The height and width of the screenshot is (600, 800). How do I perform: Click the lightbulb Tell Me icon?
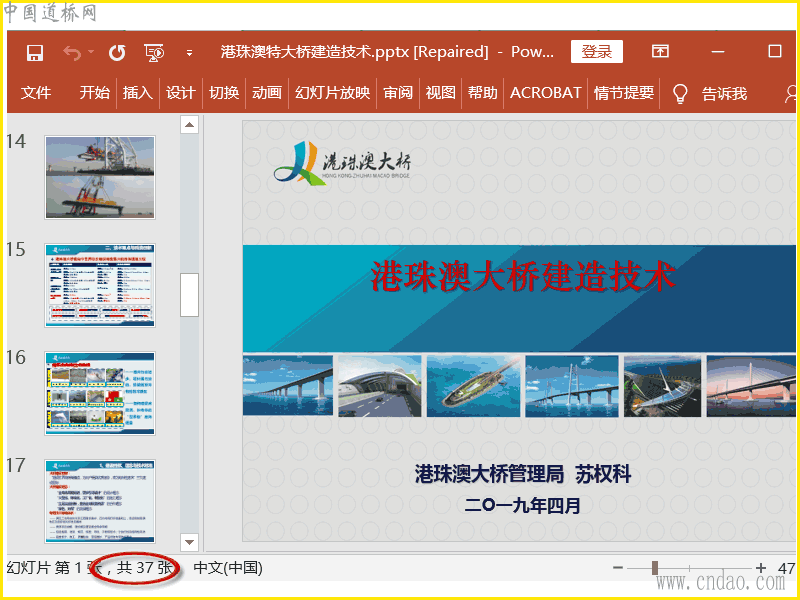(680, 94)
